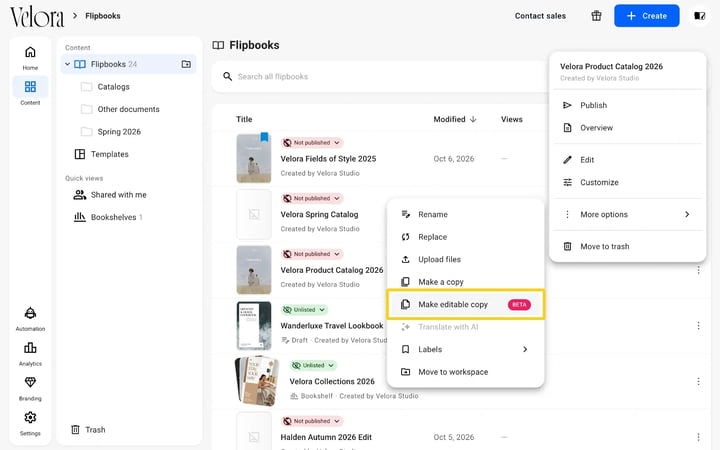This screenshot has width=720, height=450.
Task: Click the new folder icon beside Flipbooks
Action: pyautogui.click(x=186, y=64)
